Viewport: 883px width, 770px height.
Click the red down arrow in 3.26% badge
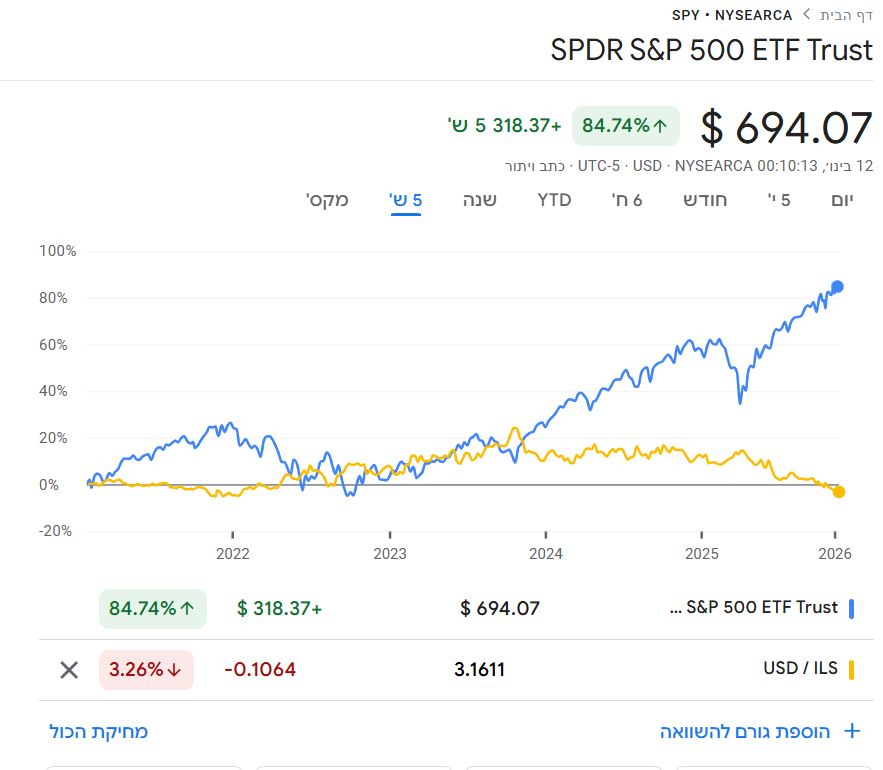(x=175, y=670)
